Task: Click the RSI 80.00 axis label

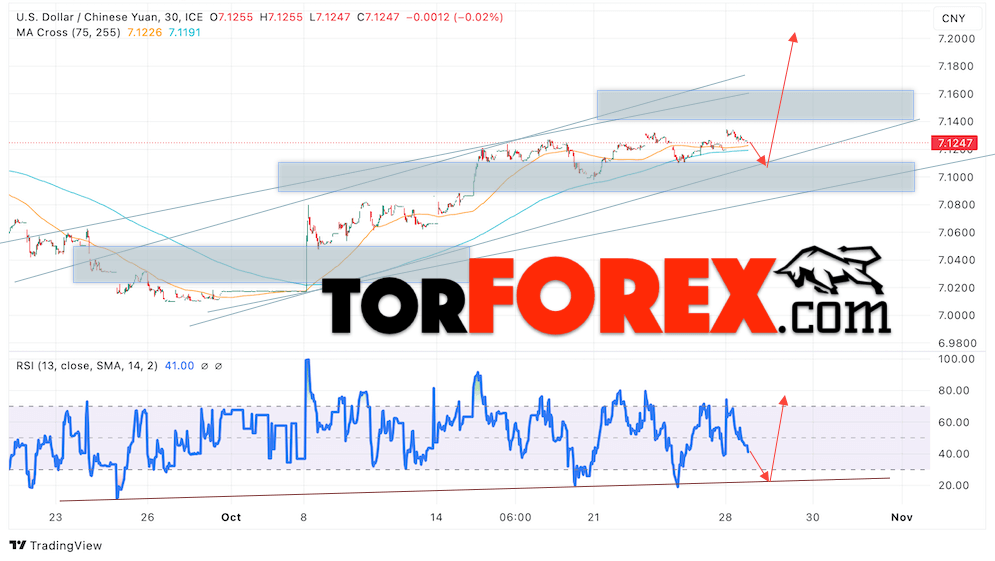Action: [954, 390]
